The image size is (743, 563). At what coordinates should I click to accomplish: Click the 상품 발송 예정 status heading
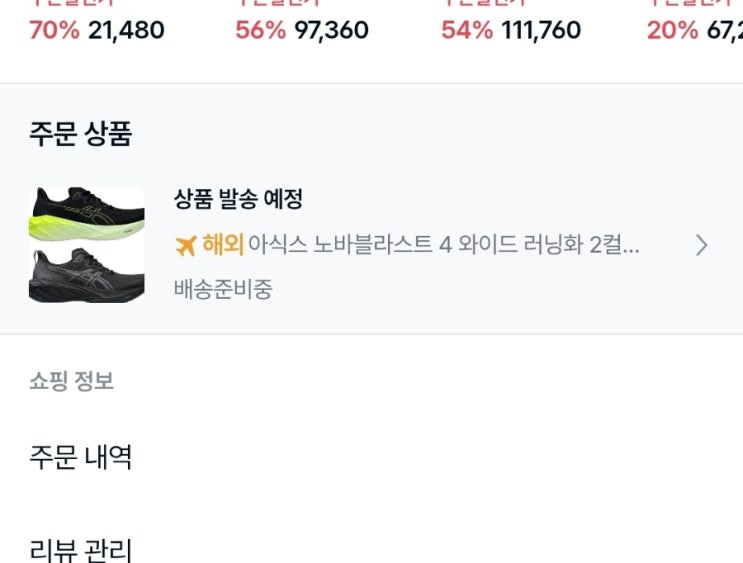238,199
